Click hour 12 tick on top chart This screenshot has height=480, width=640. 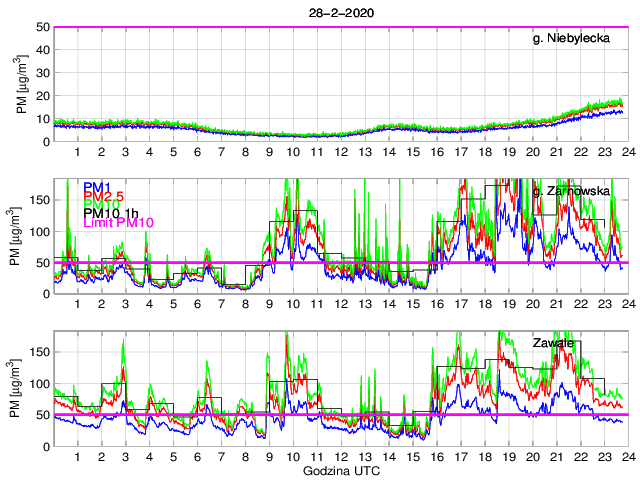pyautogui.click(x=341, y=152)
